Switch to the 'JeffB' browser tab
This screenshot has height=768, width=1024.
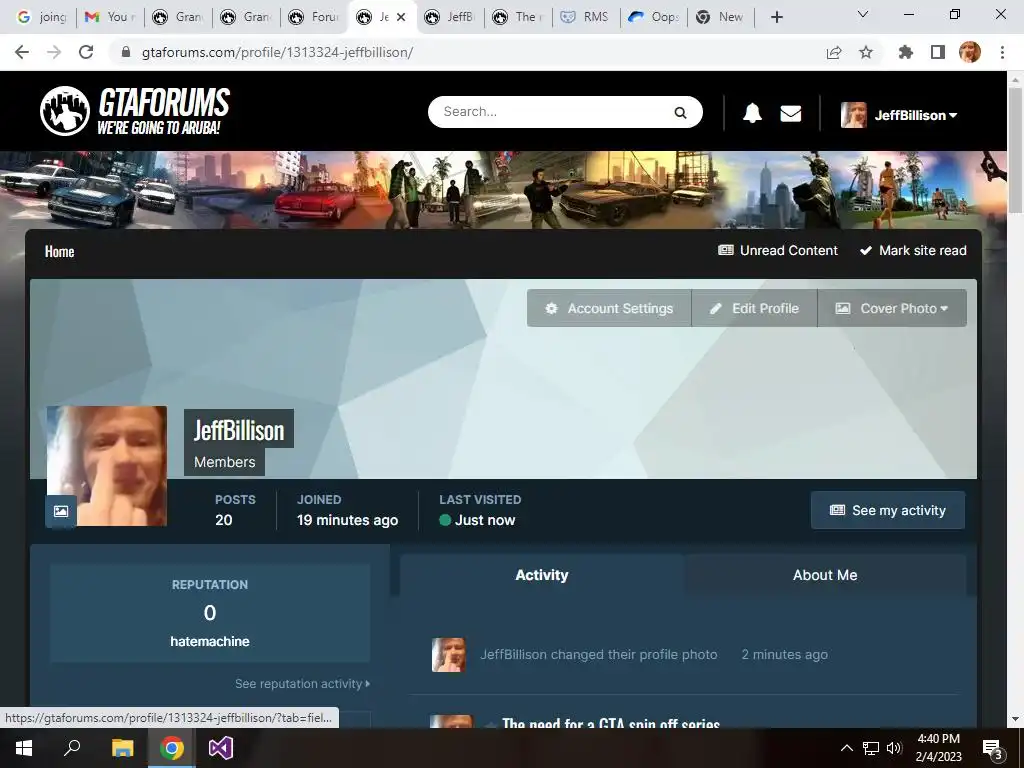(450, 17)
